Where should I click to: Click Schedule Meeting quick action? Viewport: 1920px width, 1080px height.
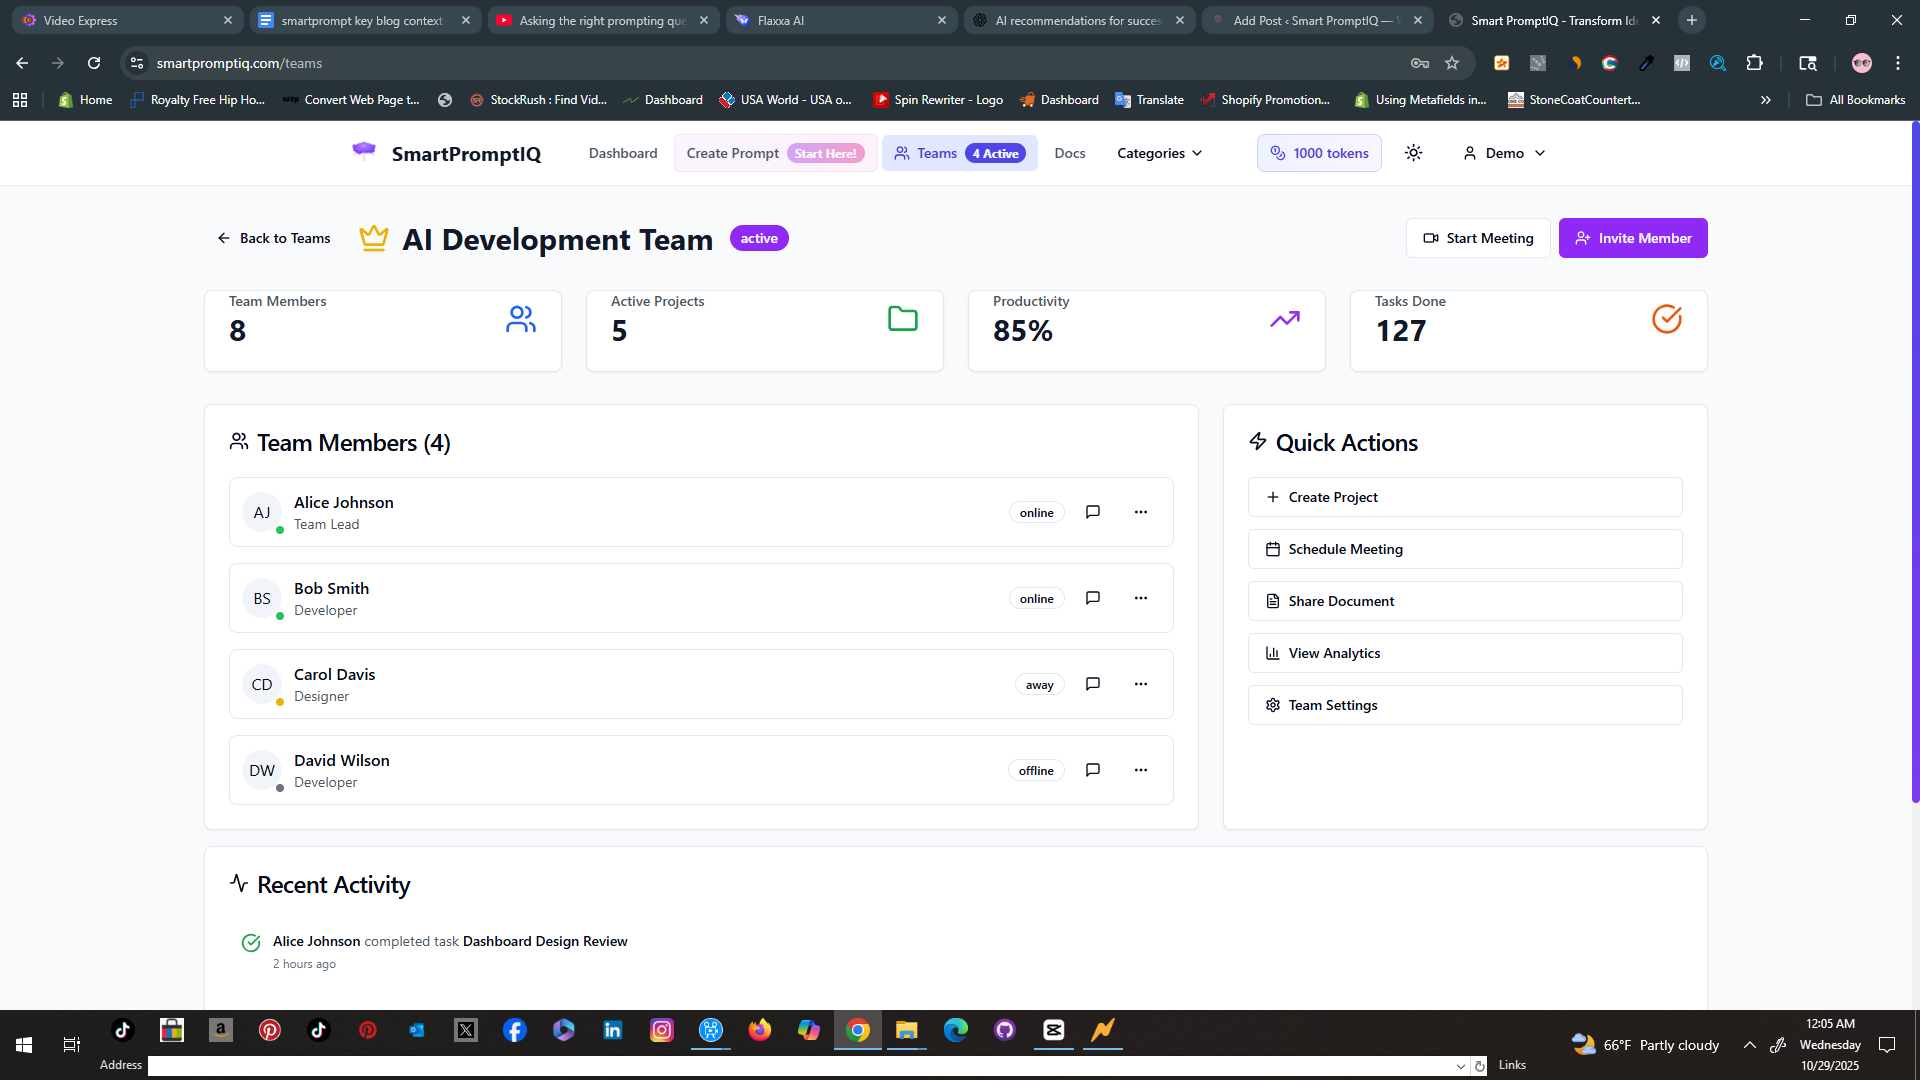(x=1465, y=549)
